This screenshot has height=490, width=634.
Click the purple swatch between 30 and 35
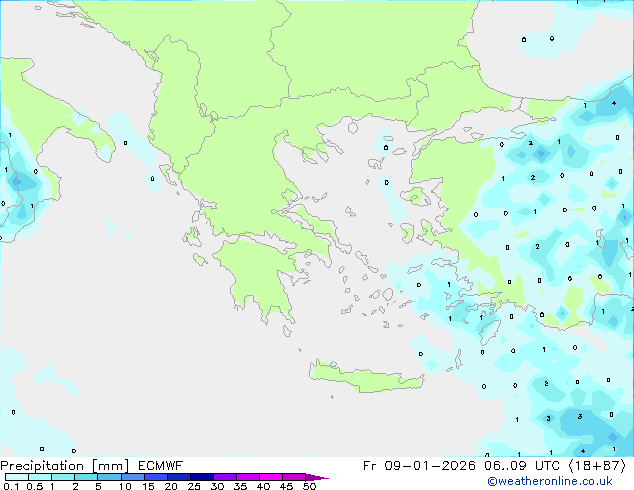[x=224, y=477]
